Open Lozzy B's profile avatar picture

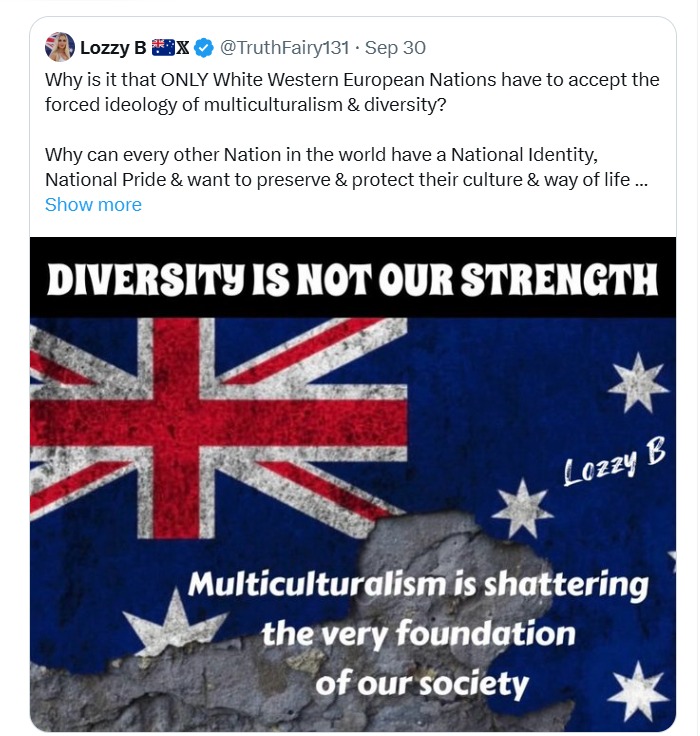60,47
